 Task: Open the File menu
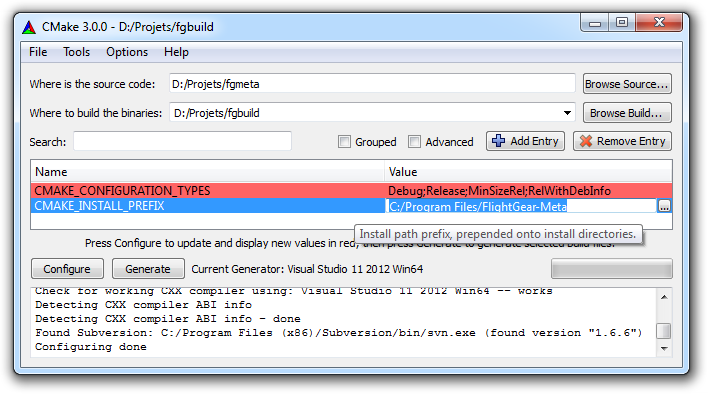tap(38, 52)
